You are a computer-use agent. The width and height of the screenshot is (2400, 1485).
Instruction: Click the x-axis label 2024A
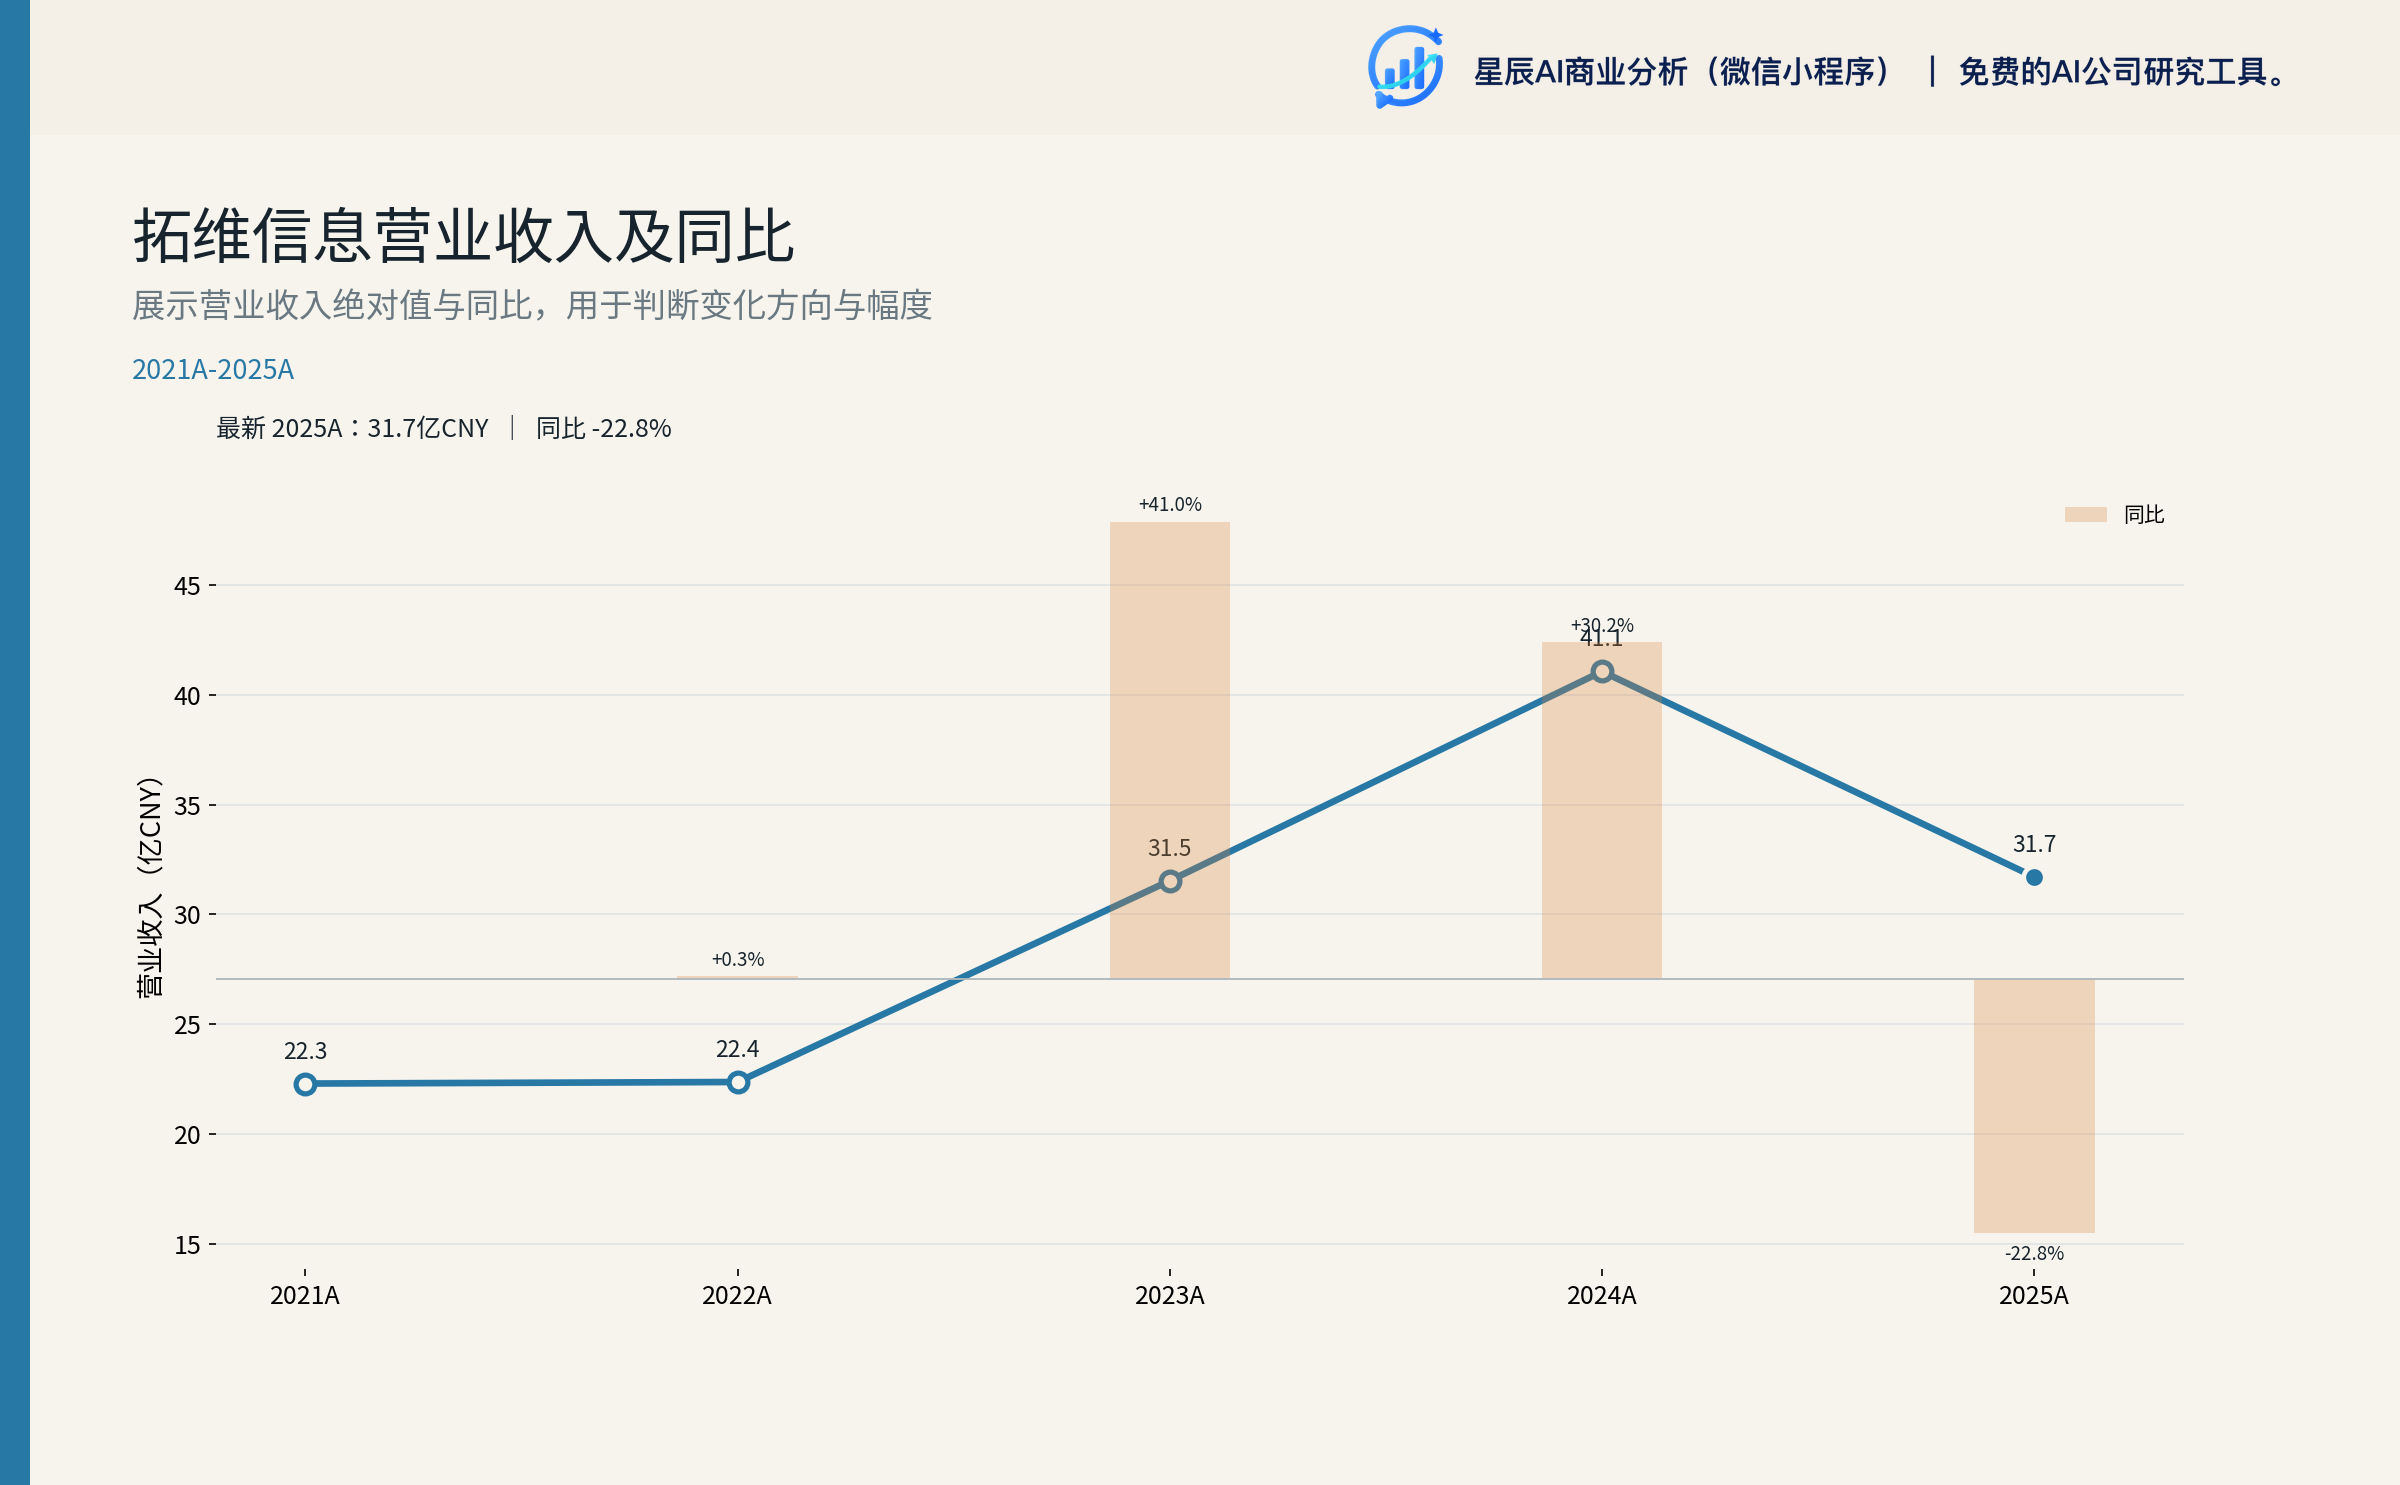coord(1602,1295)
